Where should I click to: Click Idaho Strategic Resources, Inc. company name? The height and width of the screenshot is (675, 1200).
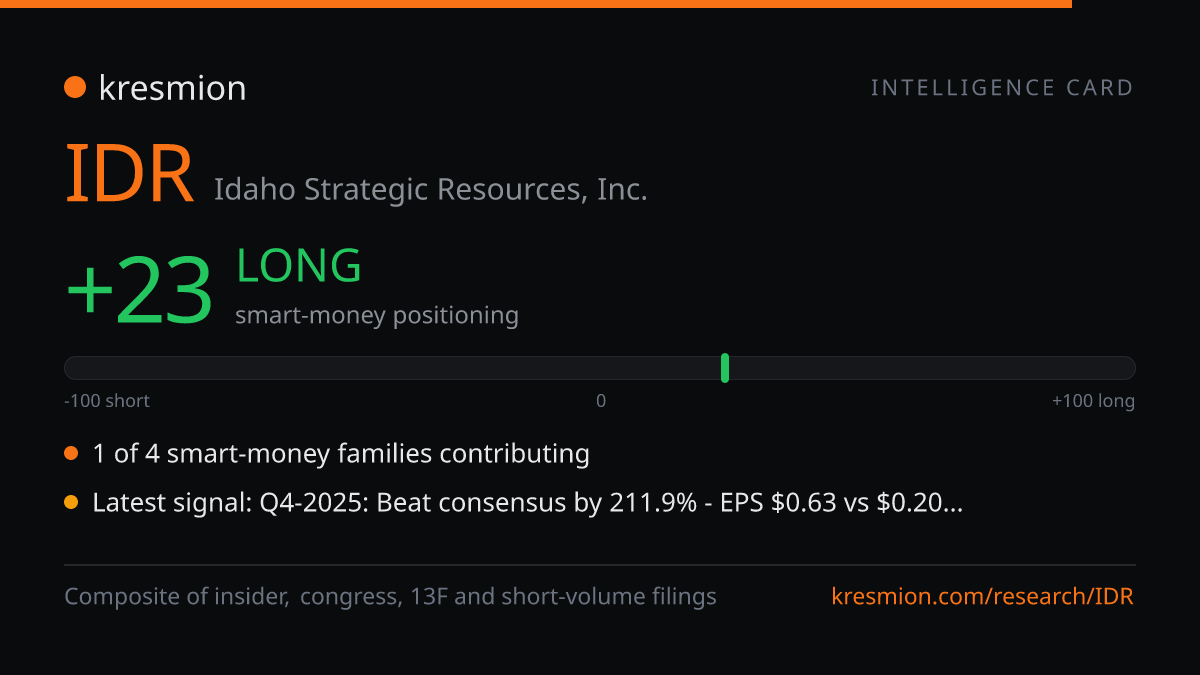pos(431,189)
